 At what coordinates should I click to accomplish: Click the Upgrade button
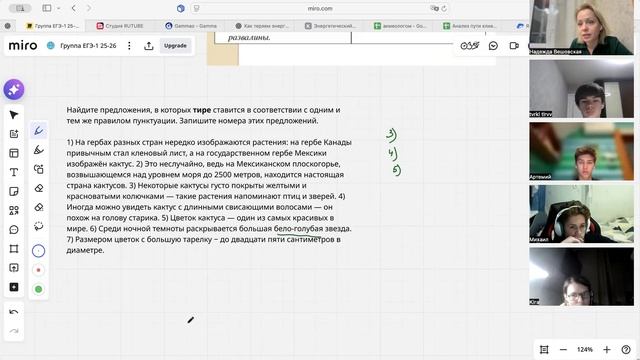pyautogui.click(x=175, y=46)
